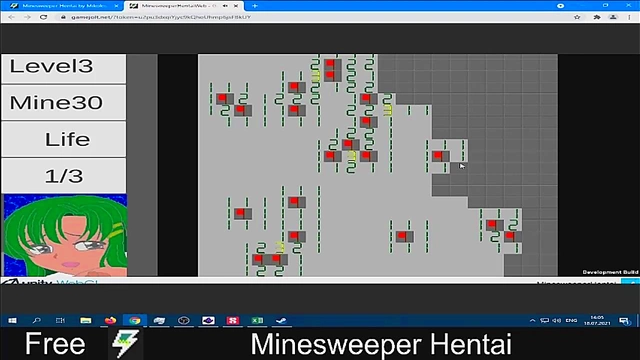Open Steam from the taskbar
The height and width of the screenshot is (360, 640).
pyautogui.click(x=281, y=320)
